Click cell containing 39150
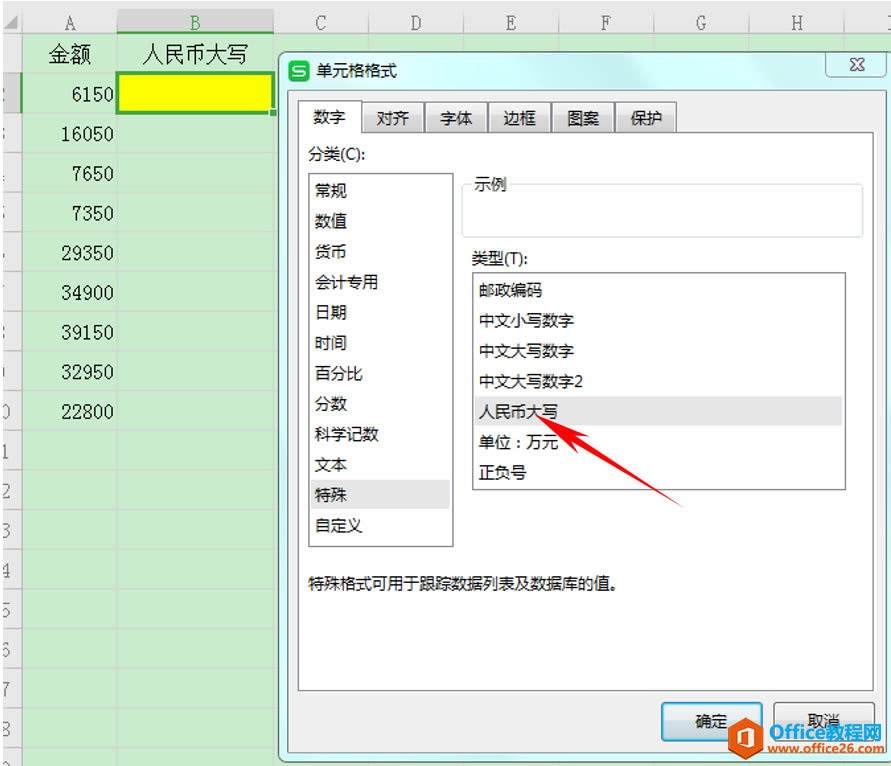Viewport: 891px width, 766px height. 69,332
